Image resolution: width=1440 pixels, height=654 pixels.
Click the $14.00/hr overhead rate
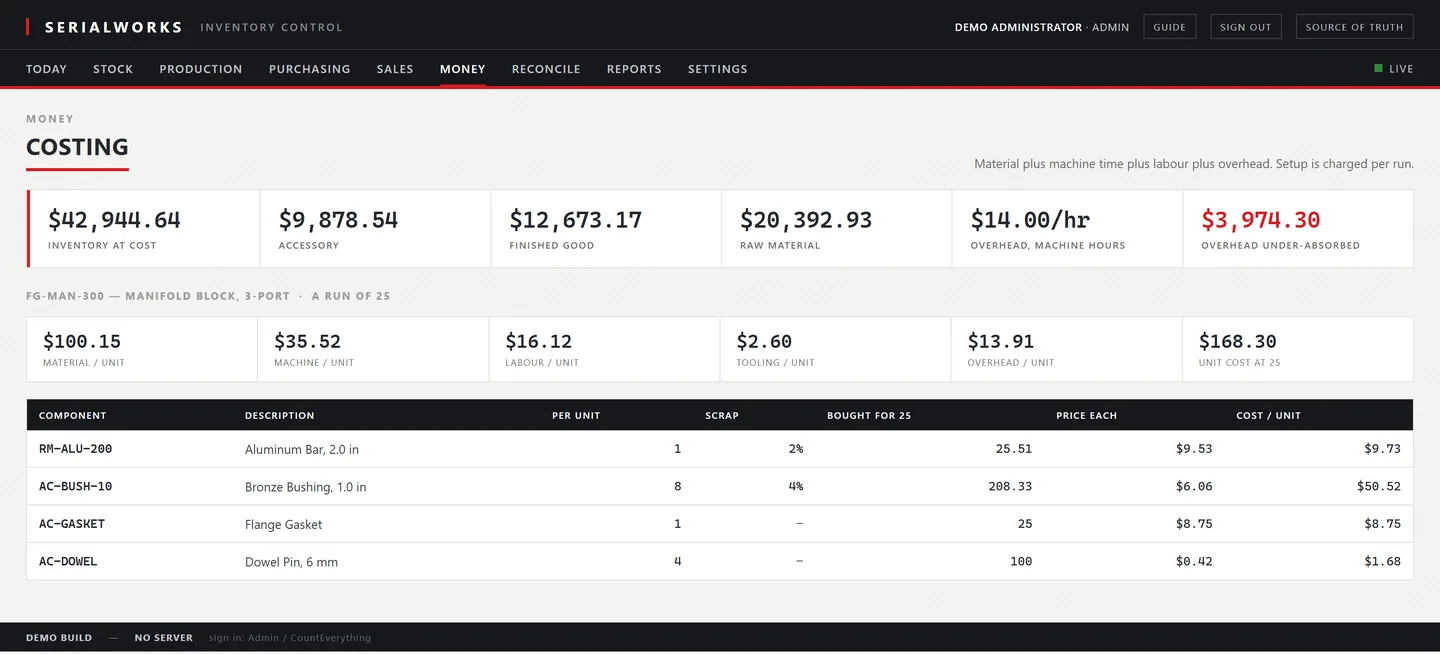1030,220
